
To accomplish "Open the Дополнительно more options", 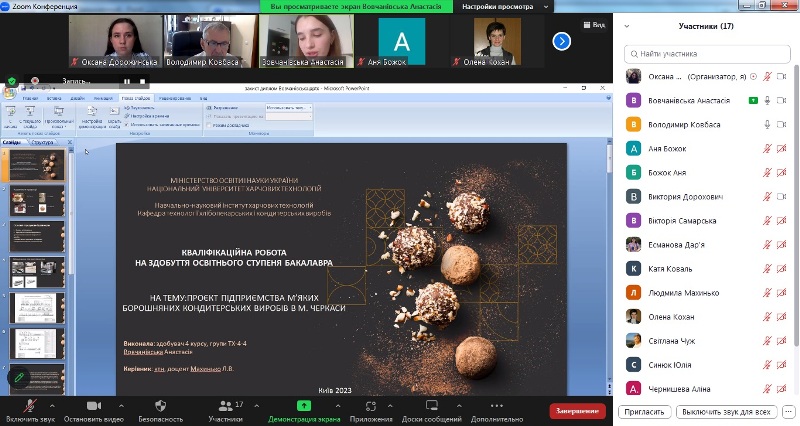I will [496, 411].
